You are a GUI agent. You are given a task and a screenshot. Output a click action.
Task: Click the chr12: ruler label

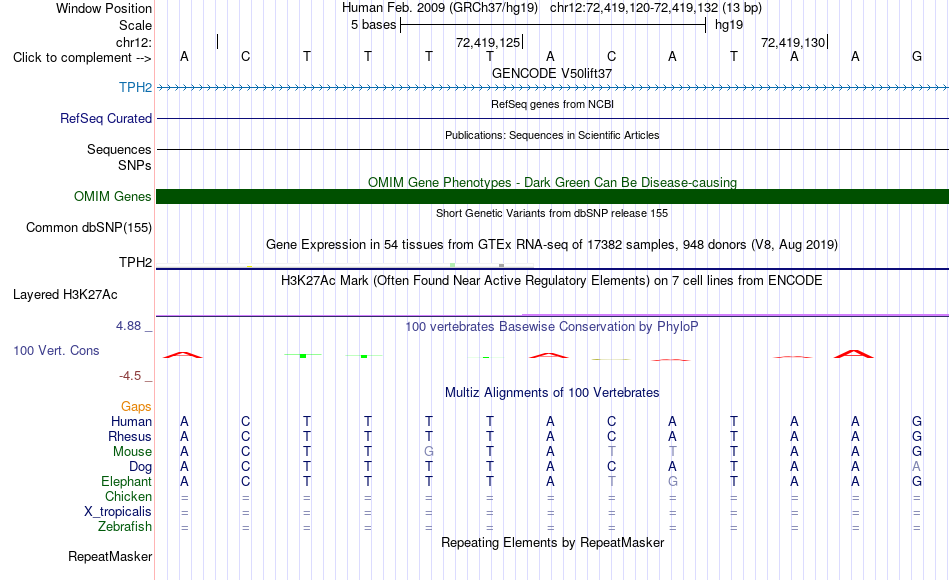pyautogui.click(x=133, y=42)
